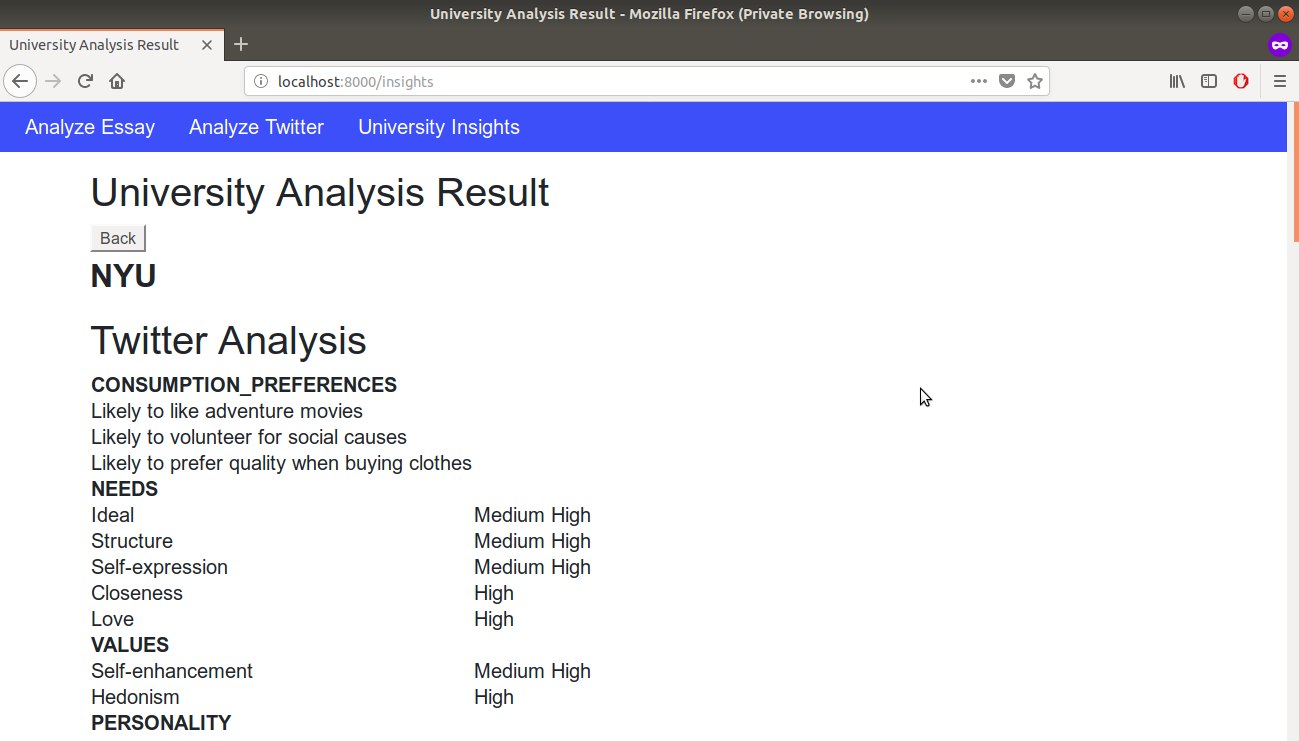The image size is (1299, 741).
Task: Open page actions three-dot menu
Action: [979, 81]
